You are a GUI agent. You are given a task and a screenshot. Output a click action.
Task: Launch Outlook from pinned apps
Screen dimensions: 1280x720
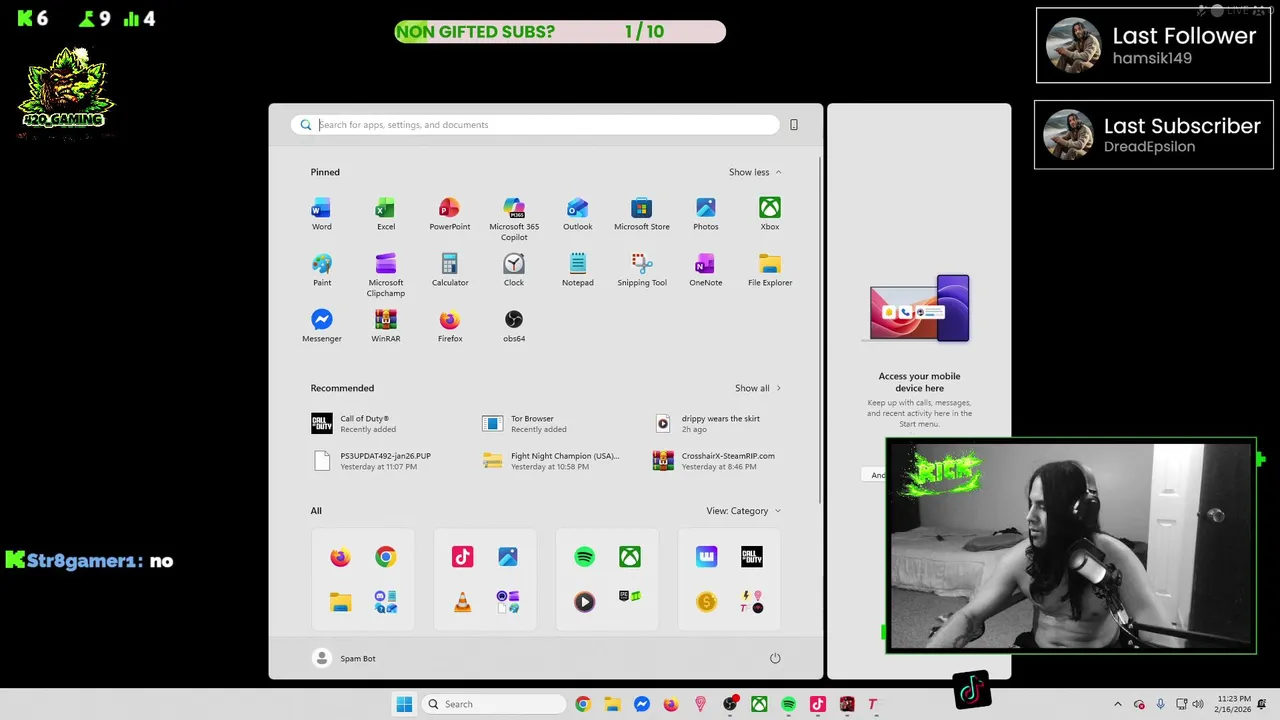click(x=577, y=214)
